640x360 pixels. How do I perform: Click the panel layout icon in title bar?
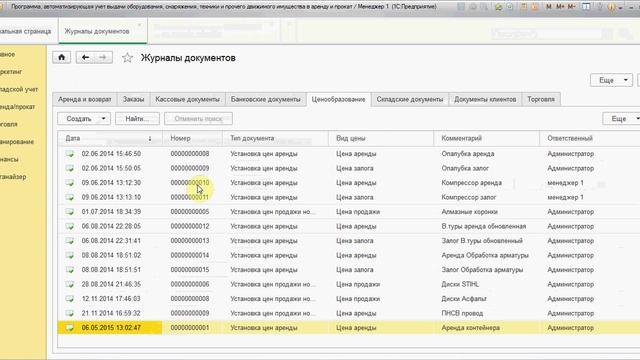point(586,7)
